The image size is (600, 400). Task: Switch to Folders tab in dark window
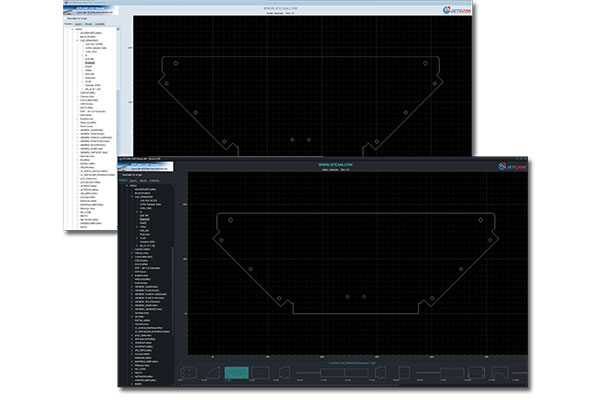click(123, 180)
